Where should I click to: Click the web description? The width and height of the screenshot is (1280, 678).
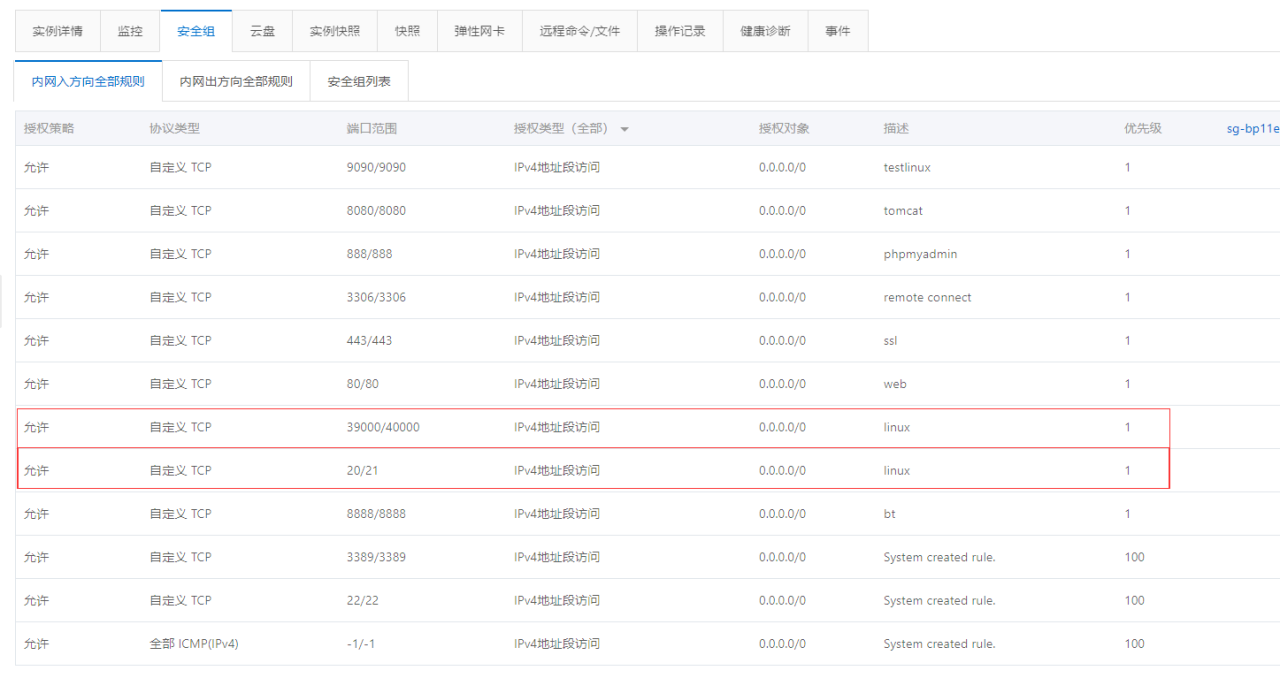click(895, 384)
